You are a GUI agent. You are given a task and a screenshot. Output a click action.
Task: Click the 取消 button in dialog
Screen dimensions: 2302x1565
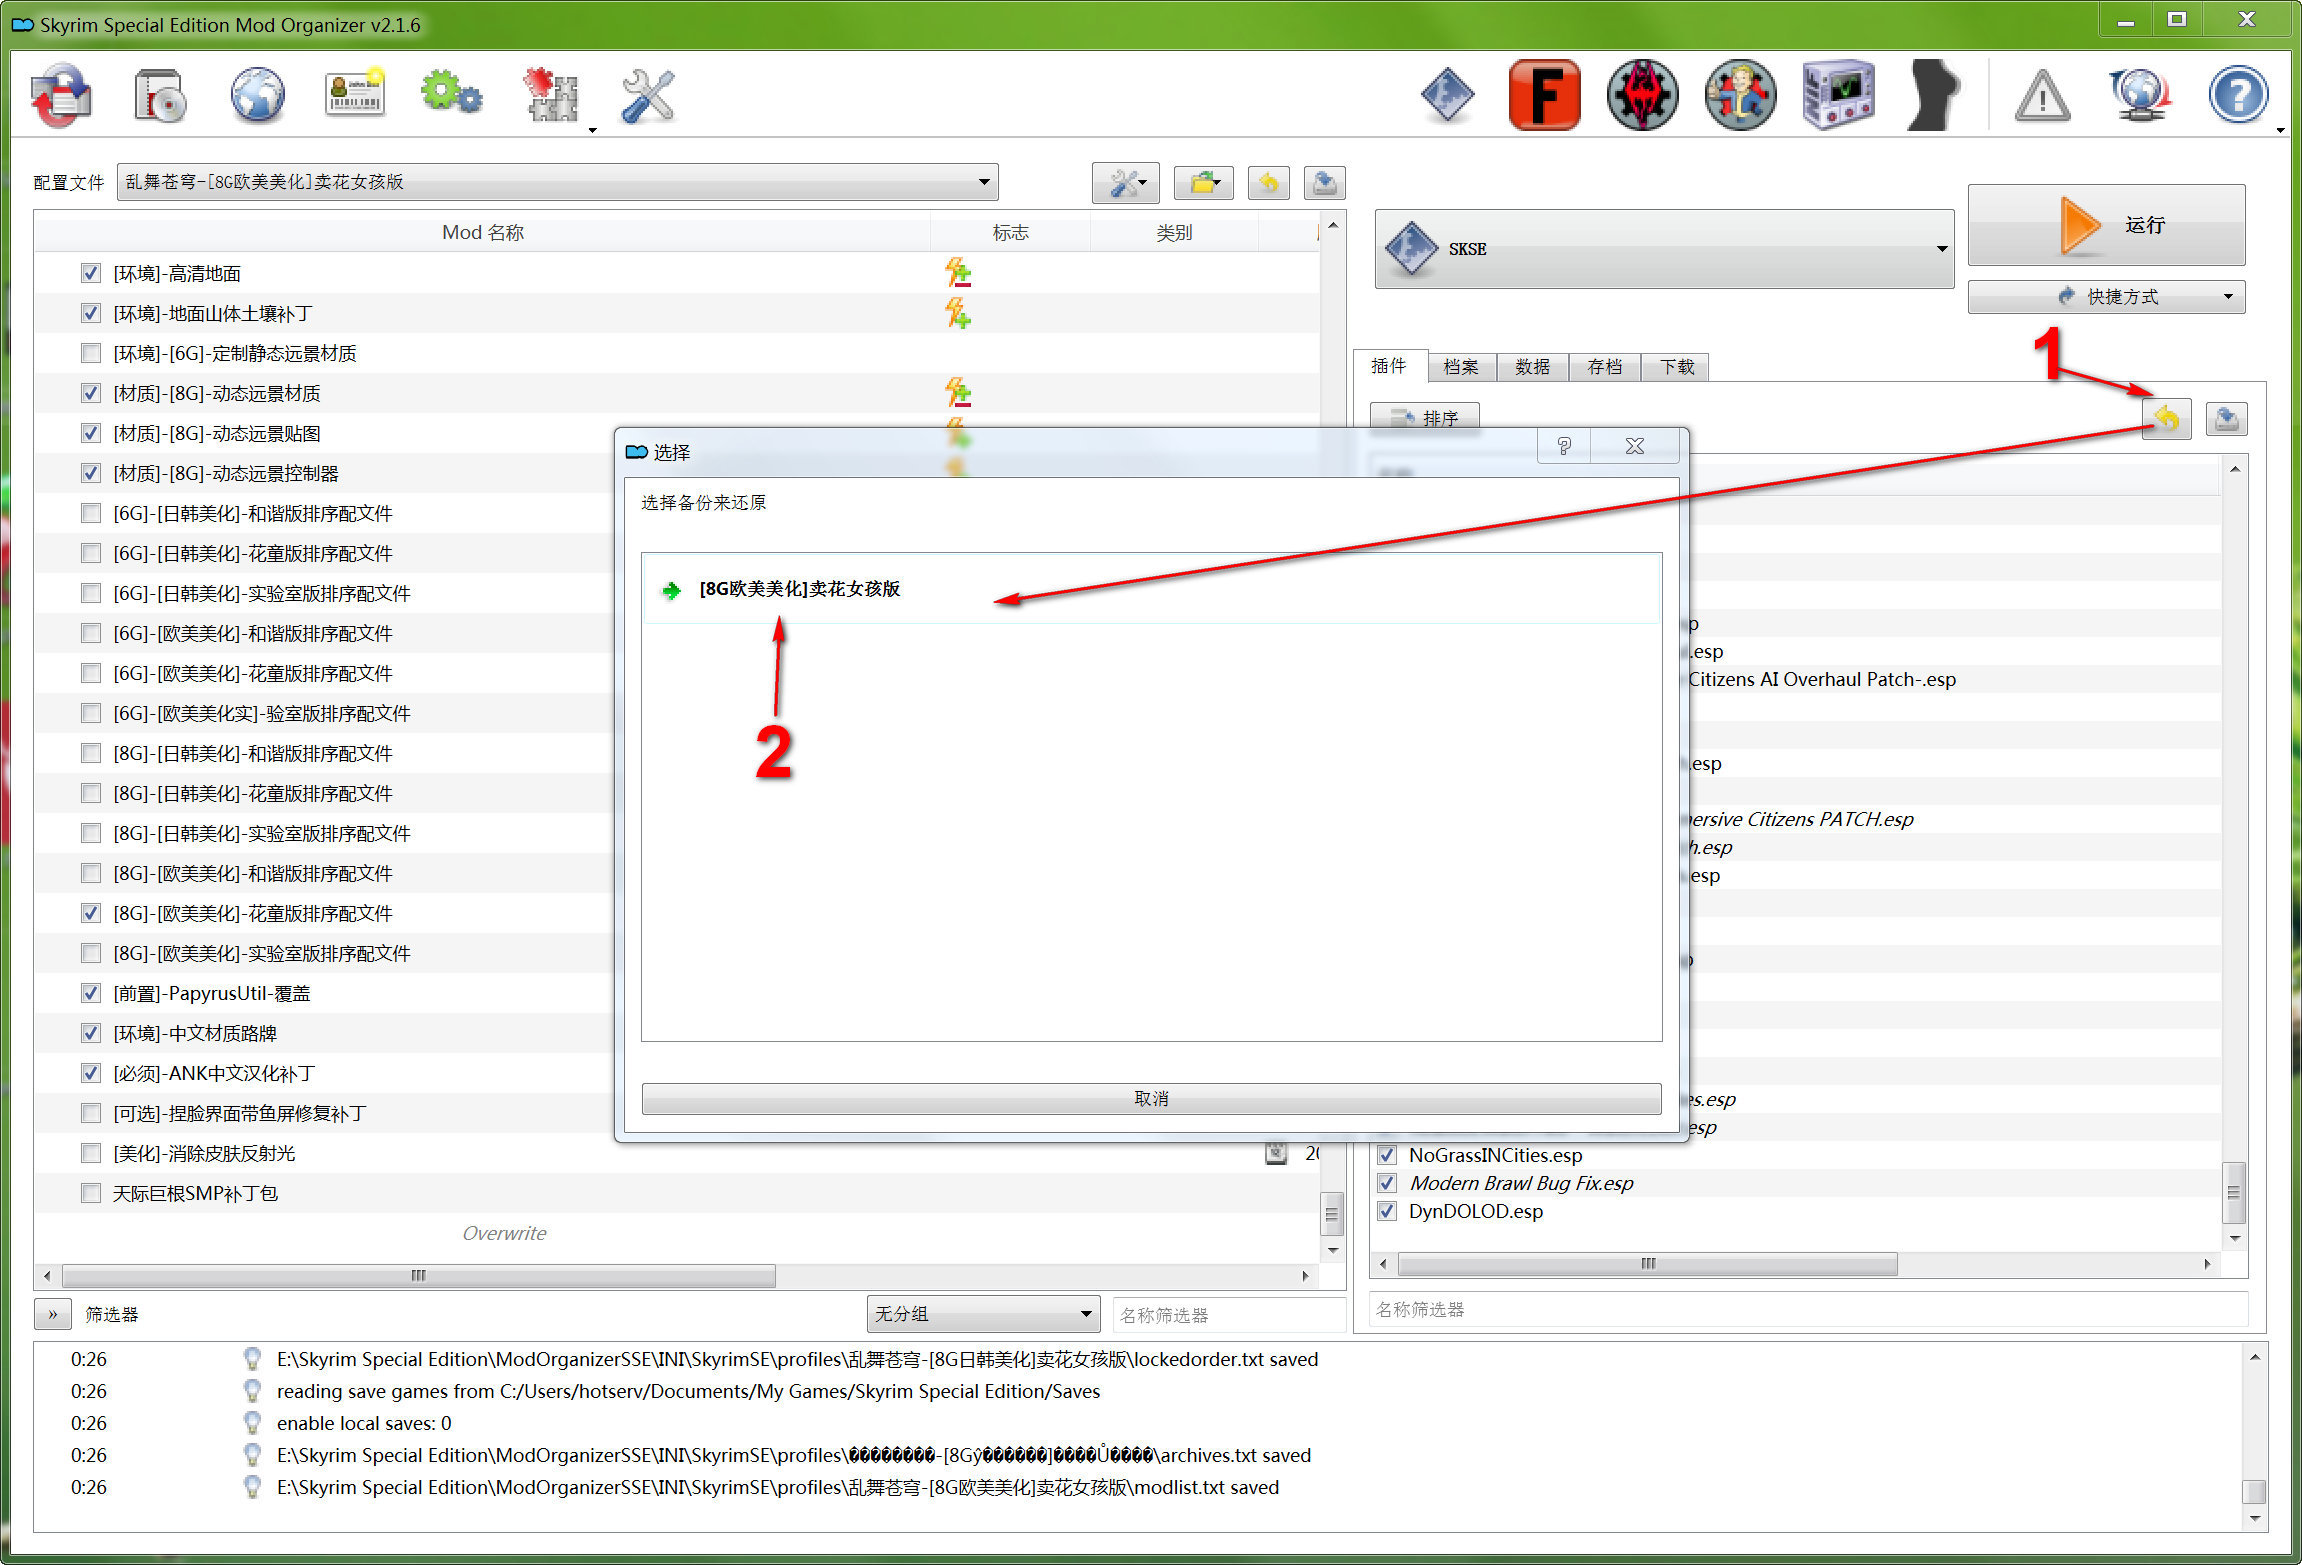tap(1151, 1098)
